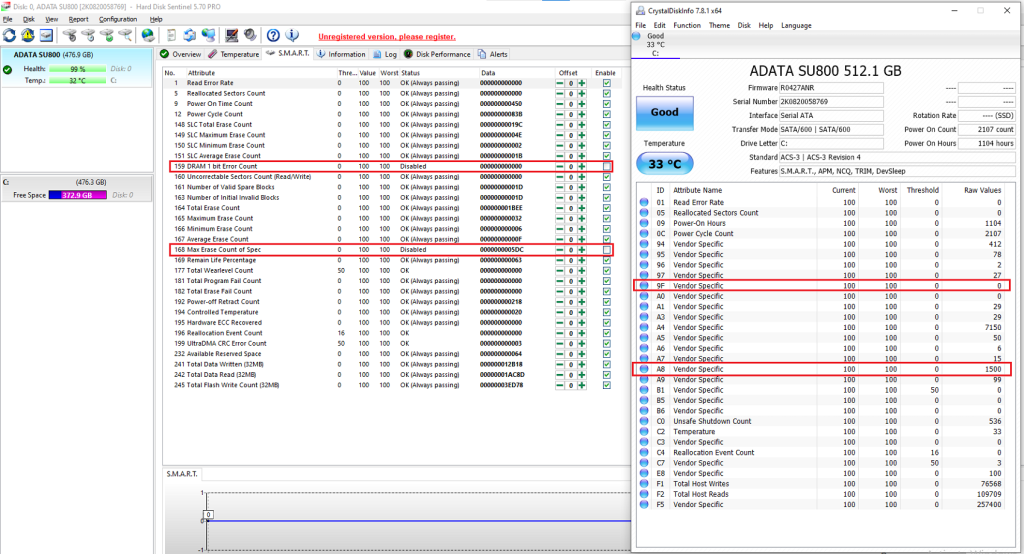Toggle Enable checkbox for Hardware ECC Recovered

coord(607,323)
